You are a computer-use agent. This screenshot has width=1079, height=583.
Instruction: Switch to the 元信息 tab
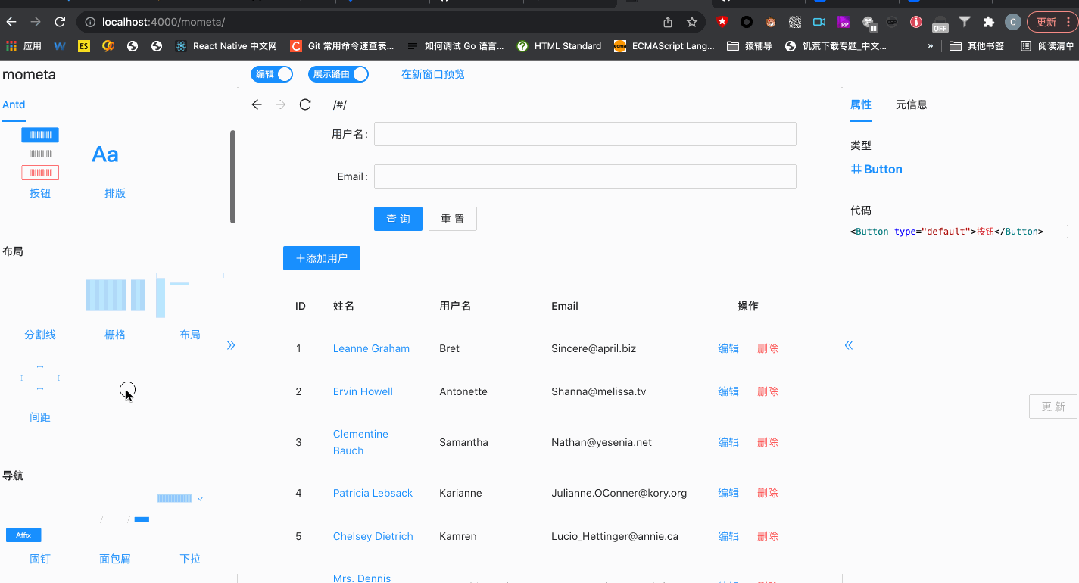[911, 104]
